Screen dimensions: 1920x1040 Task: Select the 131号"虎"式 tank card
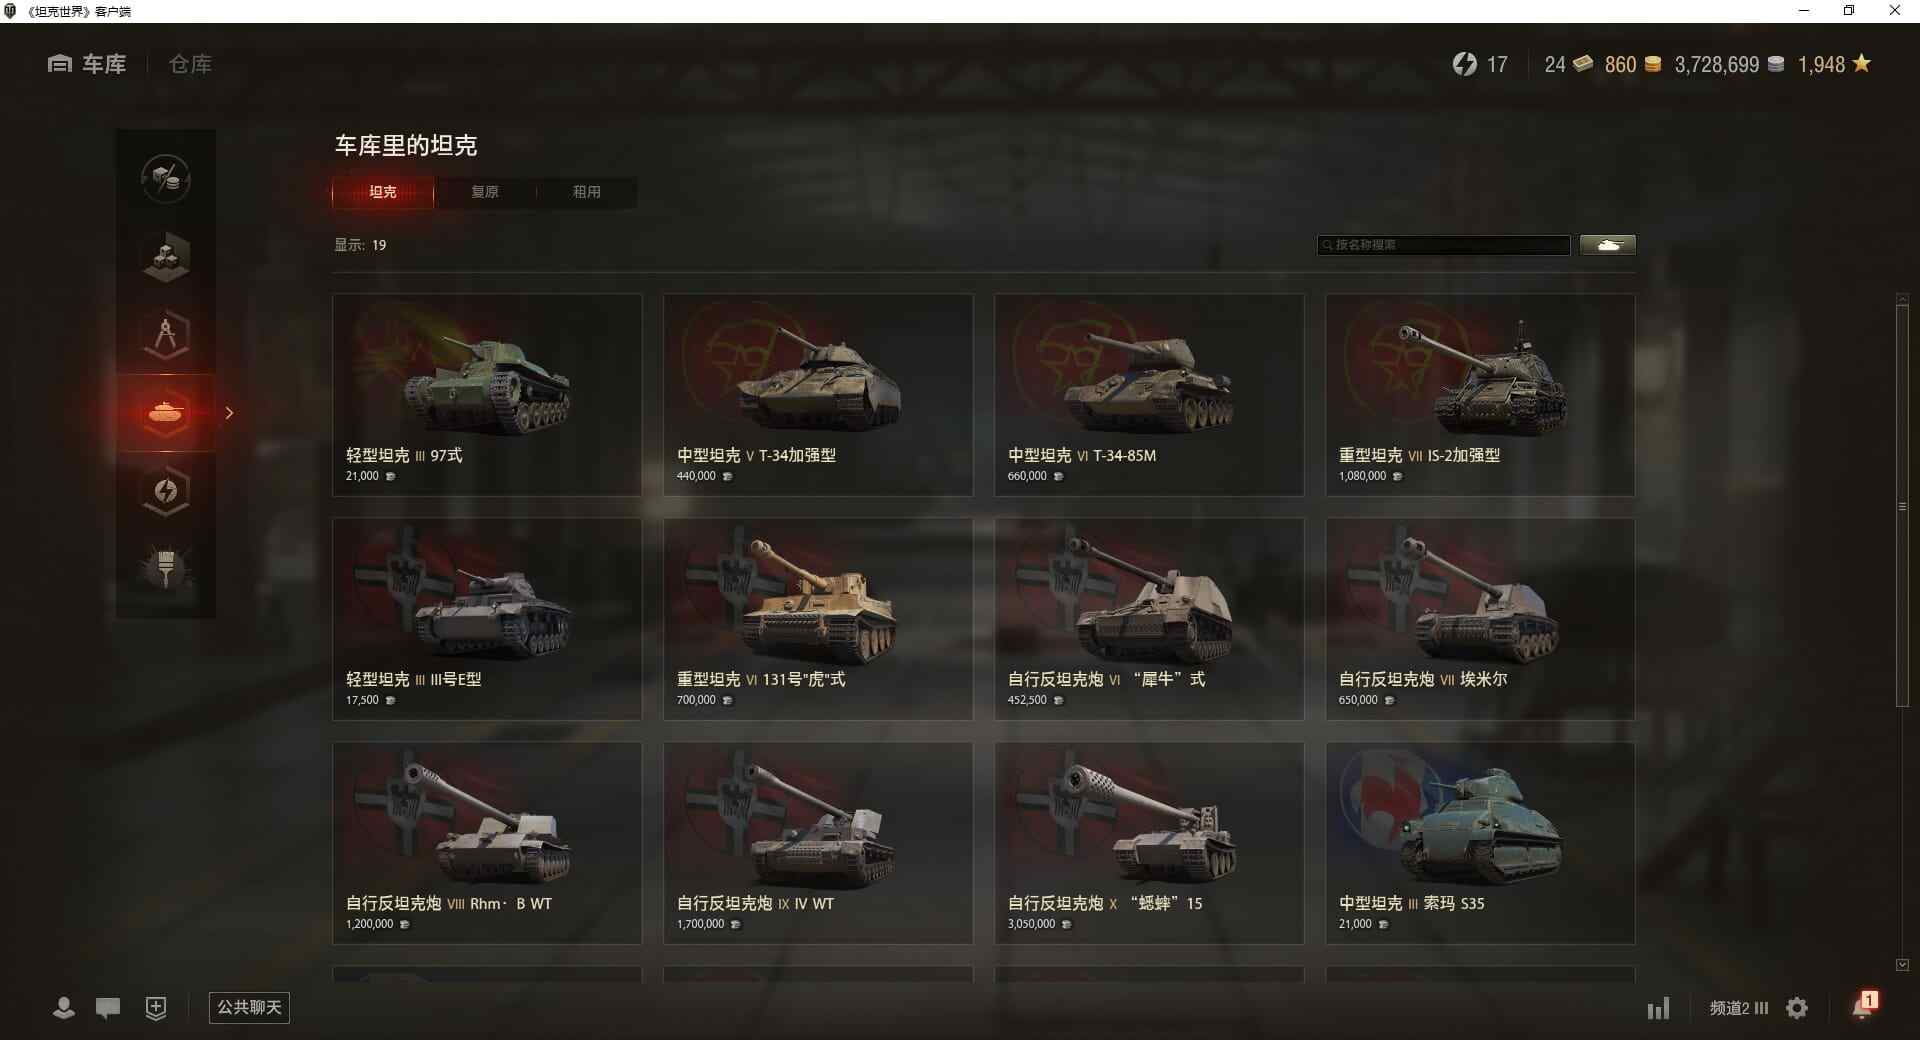[x=818, y=619]
